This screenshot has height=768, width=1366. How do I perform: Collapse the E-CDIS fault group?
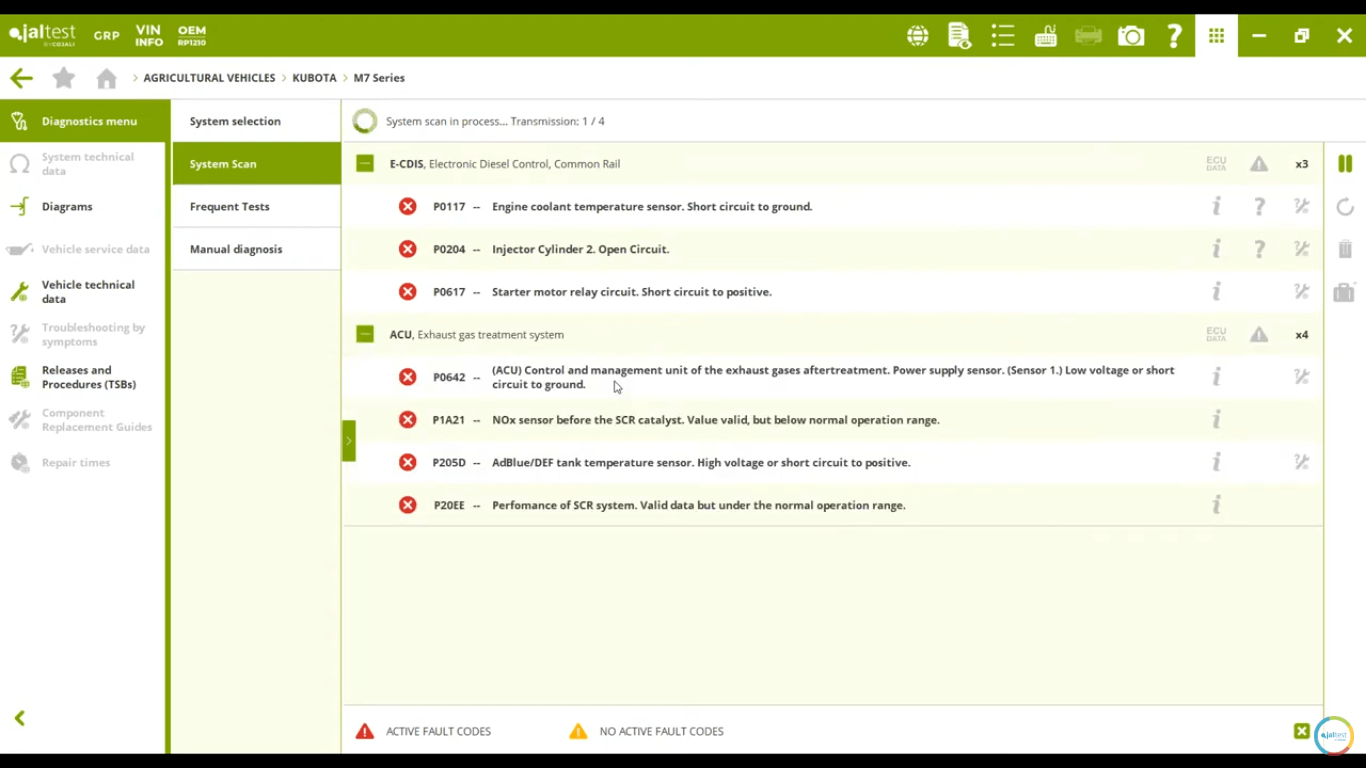pyautogui.click(x=365, y=164)
